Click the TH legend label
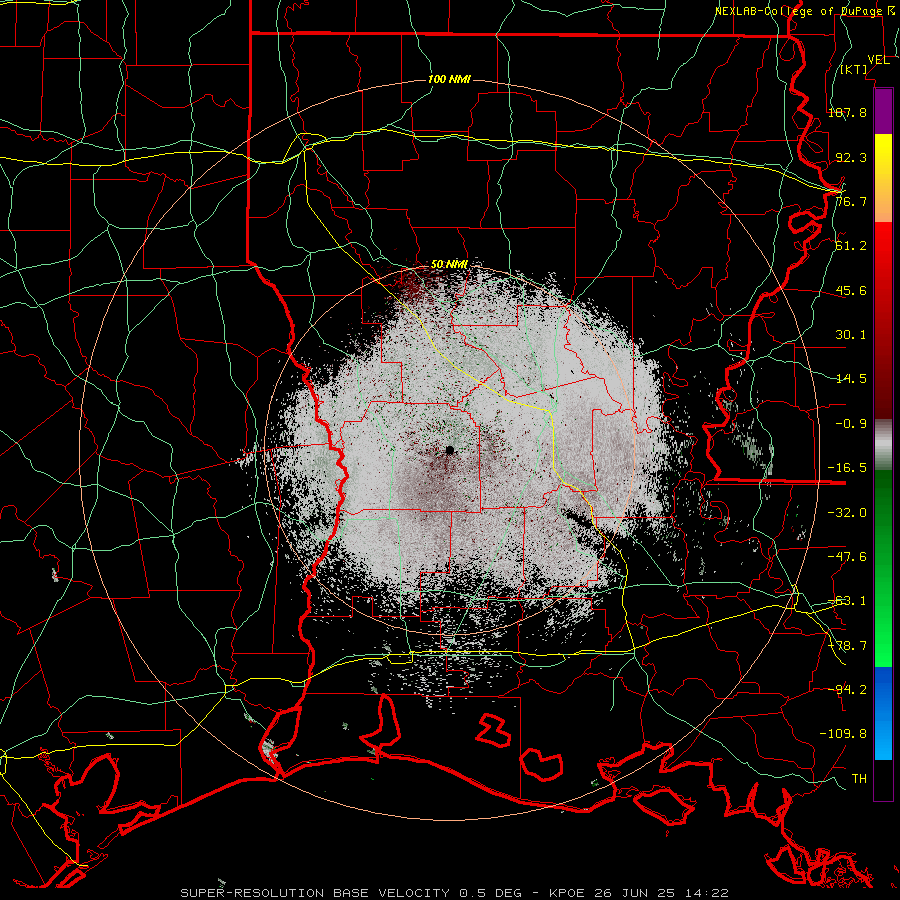Viewport: 900px width, 900px height. [859, 779]
